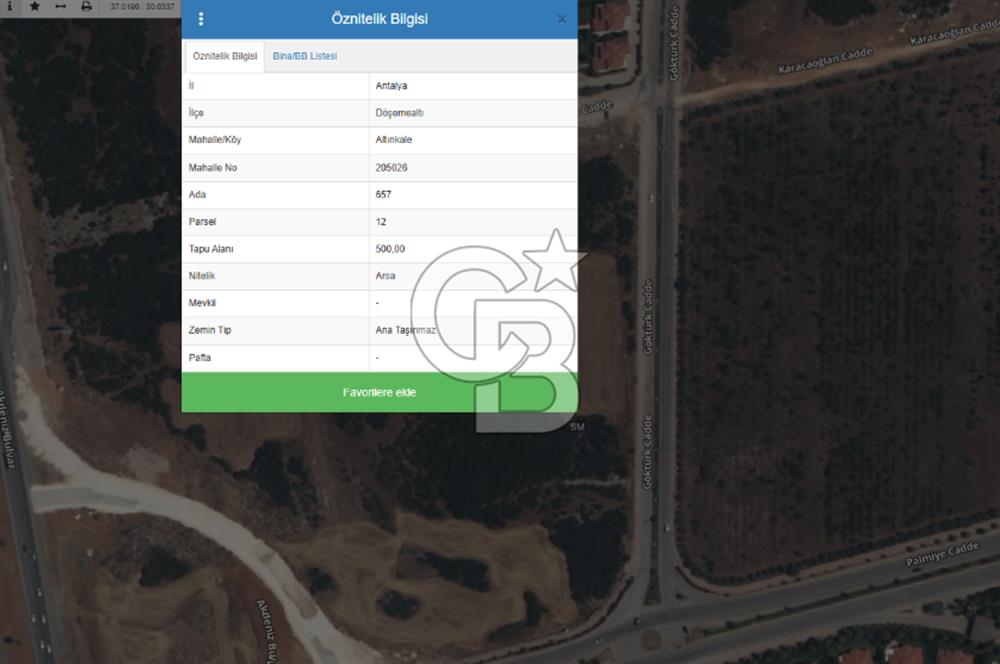This screenshot has height=664, width=1000.
Task: Click the Tapu Alanı value 500,00
Action: pos(390,249)
